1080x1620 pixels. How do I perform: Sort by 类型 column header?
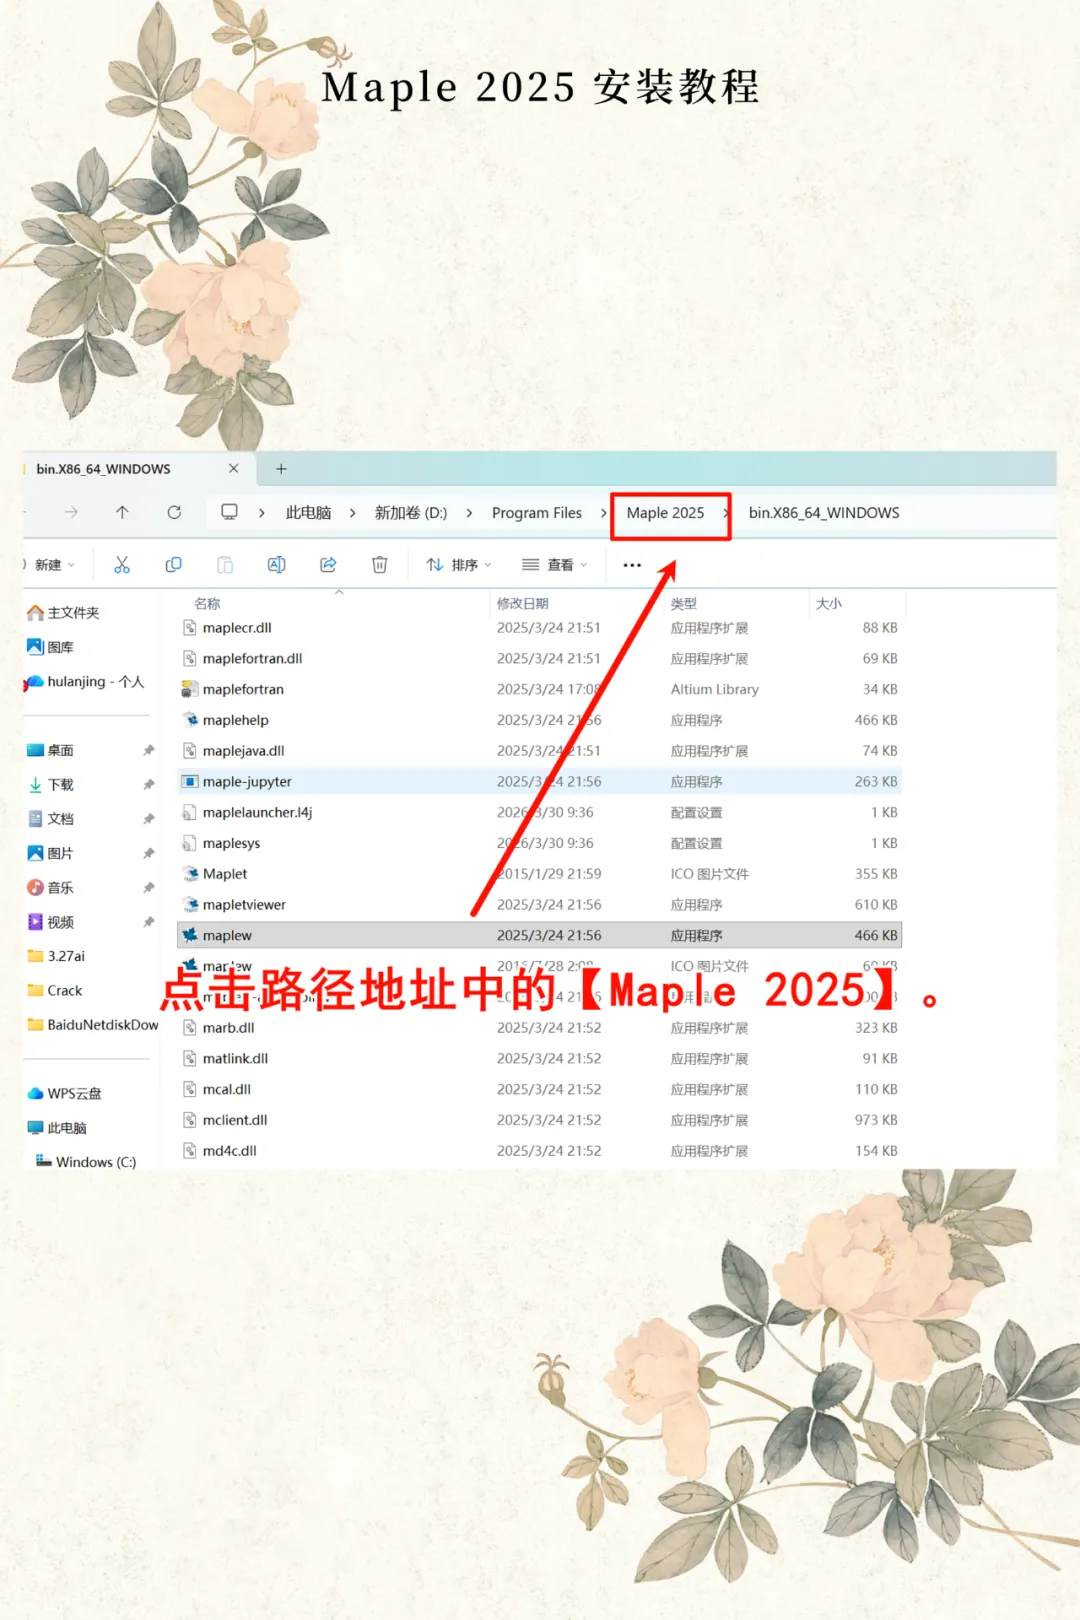point(684,604)
